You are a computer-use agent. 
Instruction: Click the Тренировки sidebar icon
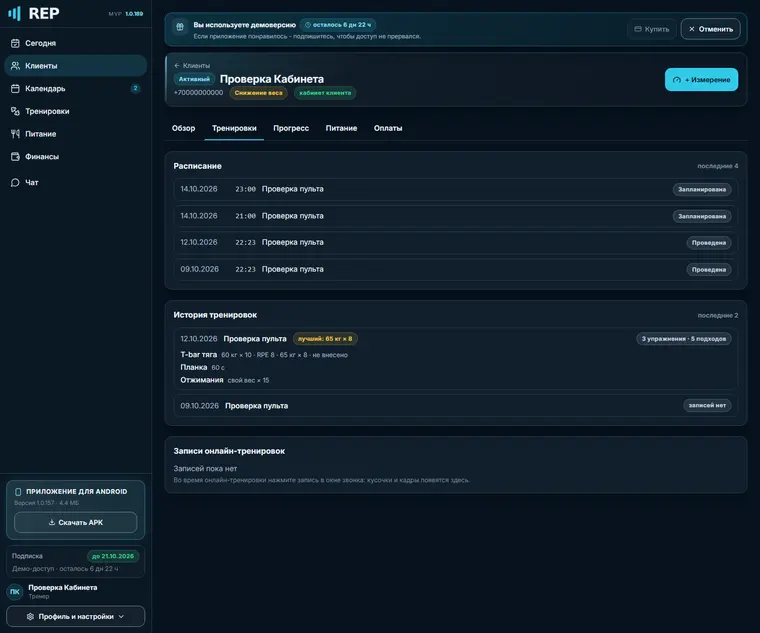[x=16, y=111]
